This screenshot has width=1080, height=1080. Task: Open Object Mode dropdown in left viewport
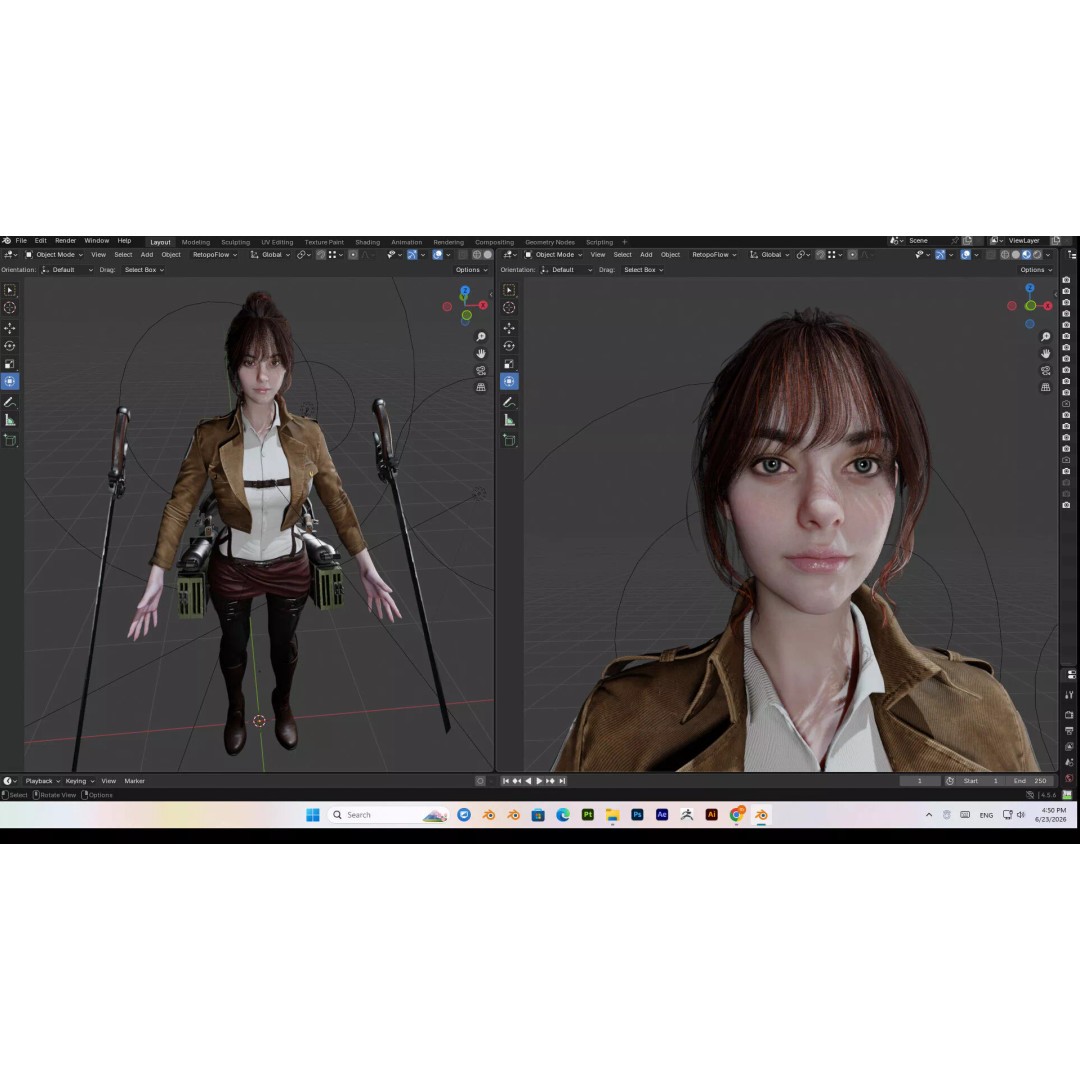[54, 255]
